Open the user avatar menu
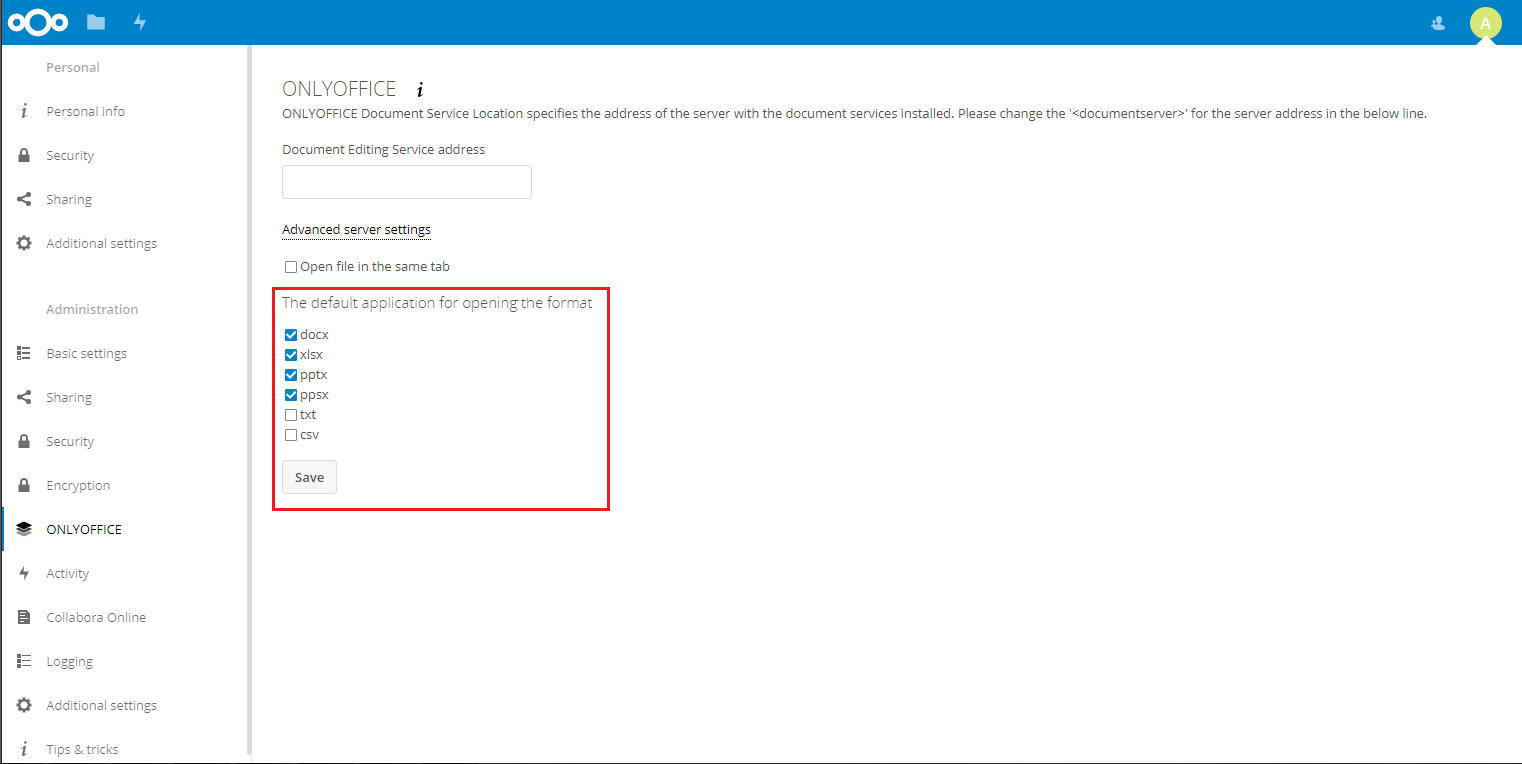This screenshot has width=1522, height=764. tap(1486, 22)
